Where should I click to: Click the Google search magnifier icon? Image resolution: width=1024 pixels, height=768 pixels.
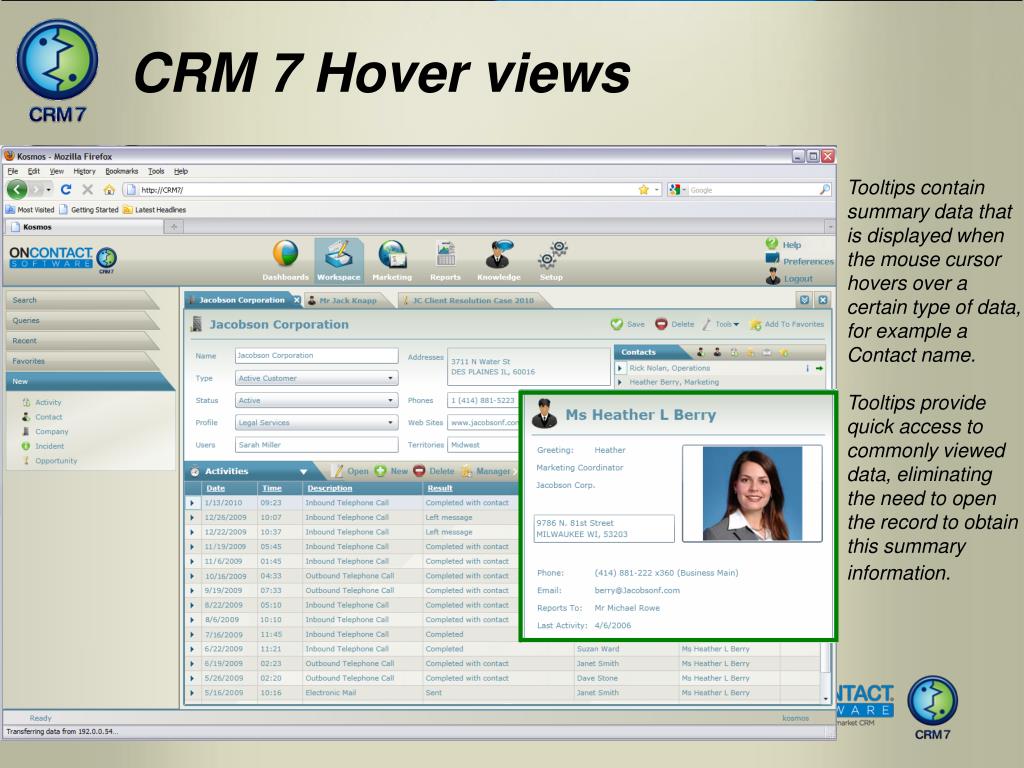825,189
